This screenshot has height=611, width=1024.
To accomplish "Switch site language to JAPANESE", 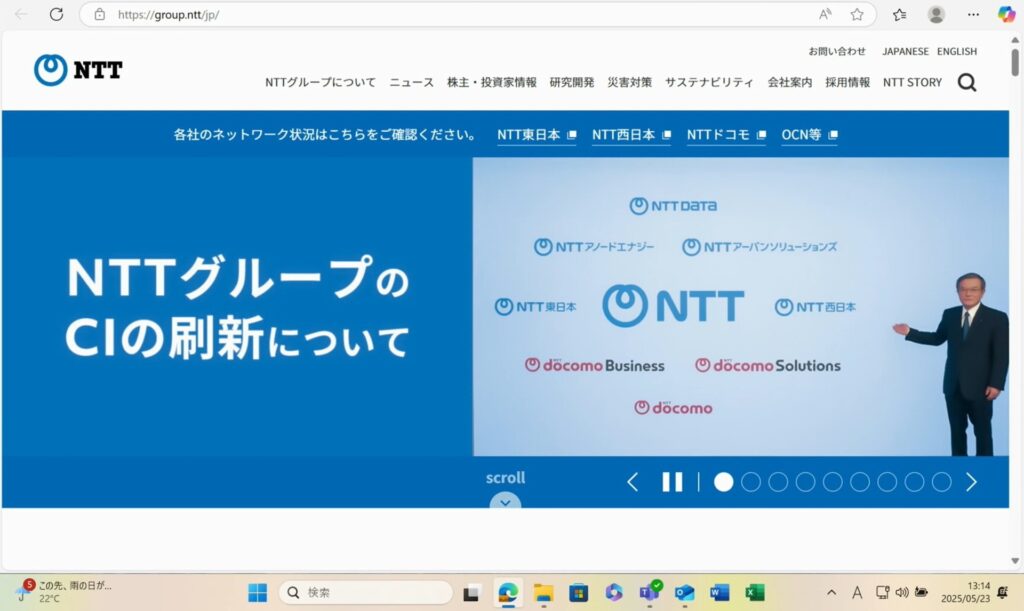I will 905,51.
